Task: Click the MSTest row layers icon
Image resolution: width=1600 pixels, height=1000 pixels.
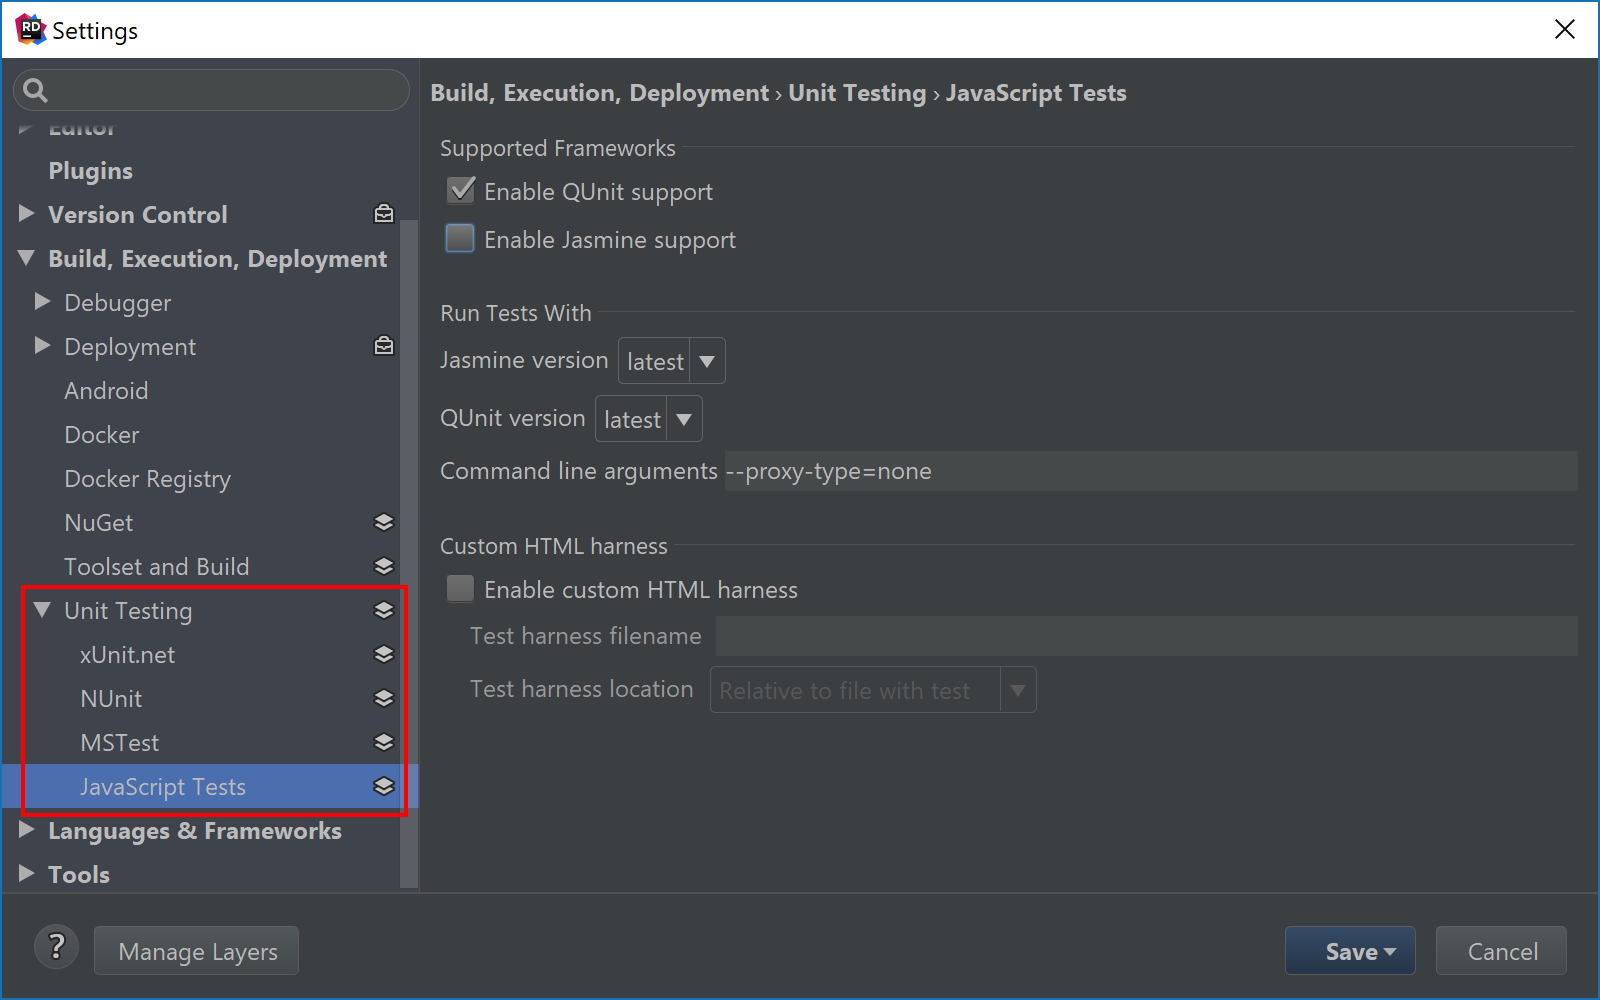Action: coord(384,742)
